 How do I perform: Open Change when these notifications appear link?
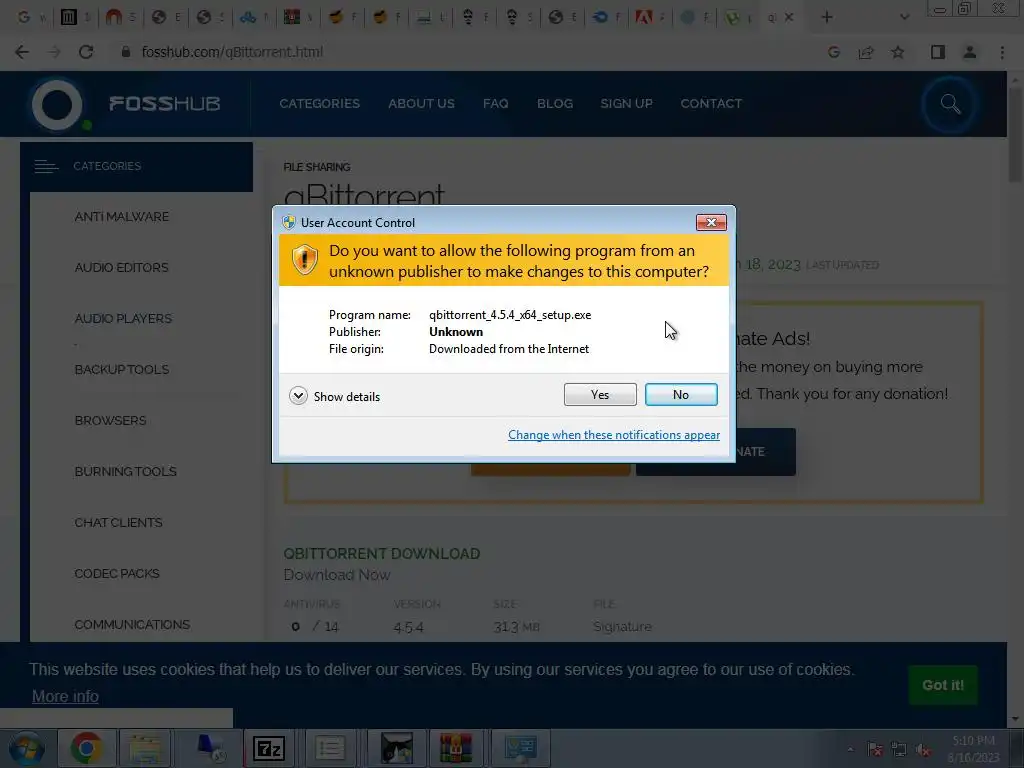tap(614, 435)
